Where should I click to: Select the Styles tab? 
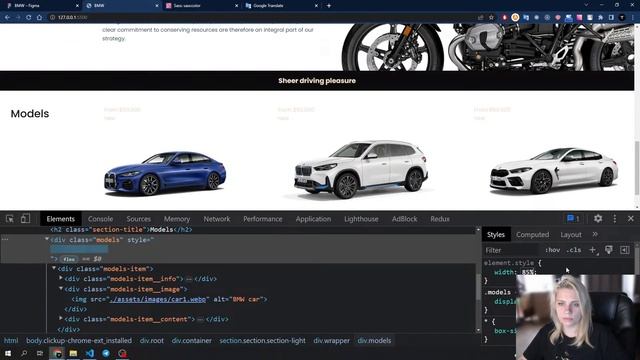(x=496, y=235)
